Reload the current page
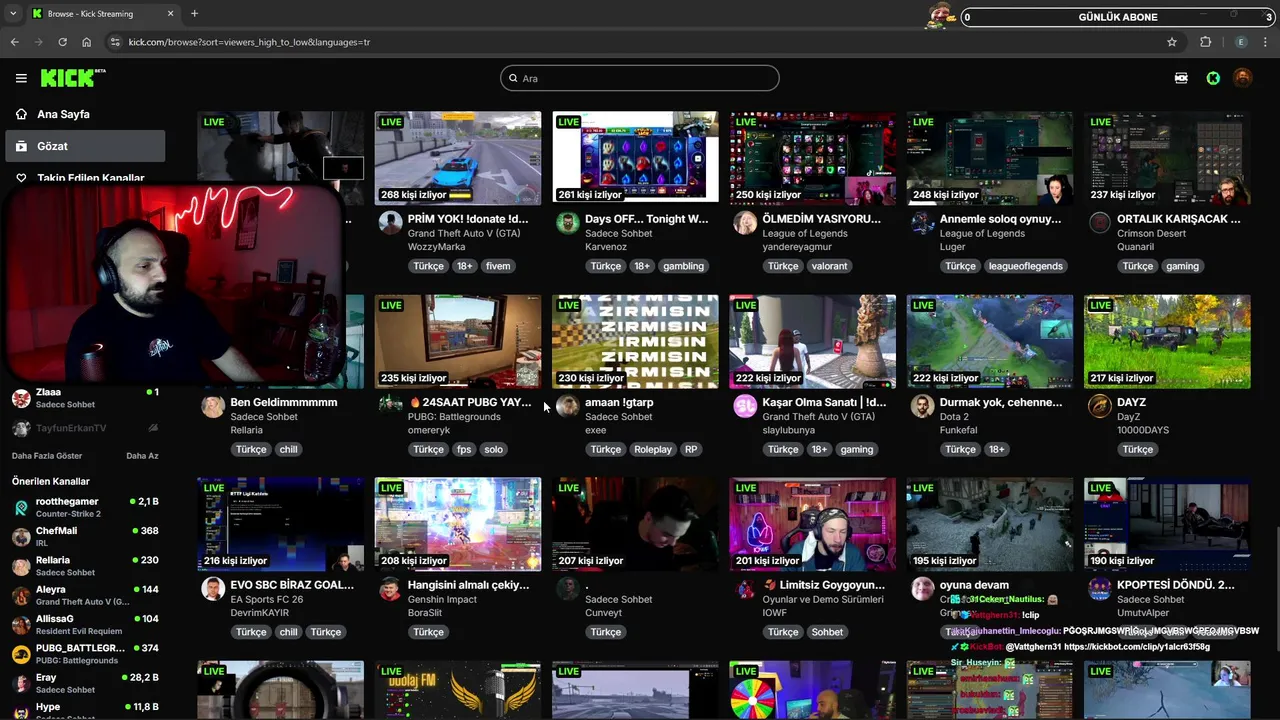The image size is (1280, 720). point(62,42)
